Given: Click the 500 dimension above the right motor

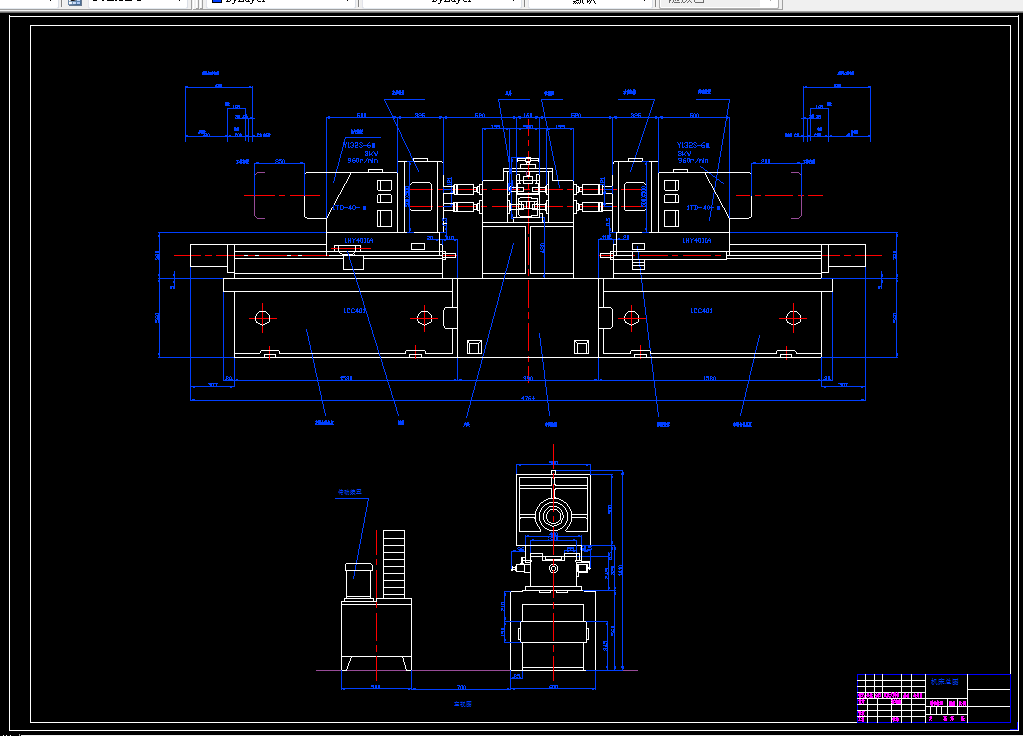Looking at the screenshot, I should (x=694, y=115).
